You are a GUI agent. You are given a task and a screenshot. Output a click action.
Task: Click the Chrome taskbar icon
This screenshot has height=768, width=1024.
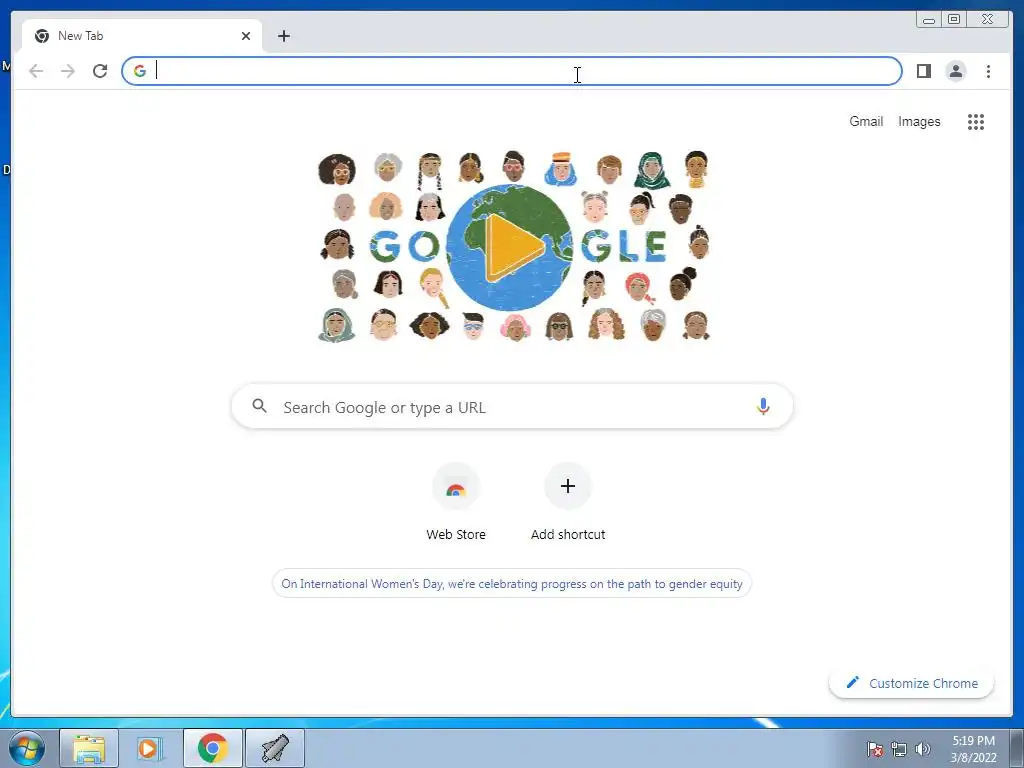tap(212, 748)
